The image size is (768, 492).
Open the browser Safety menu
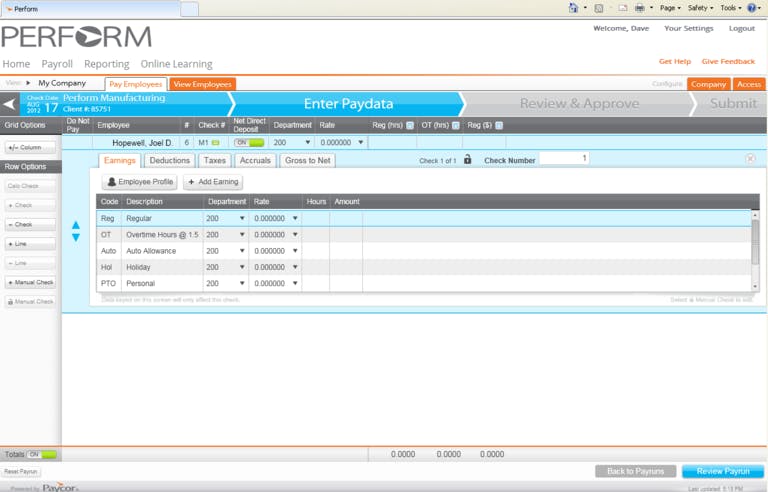click(x=700, y=8)
